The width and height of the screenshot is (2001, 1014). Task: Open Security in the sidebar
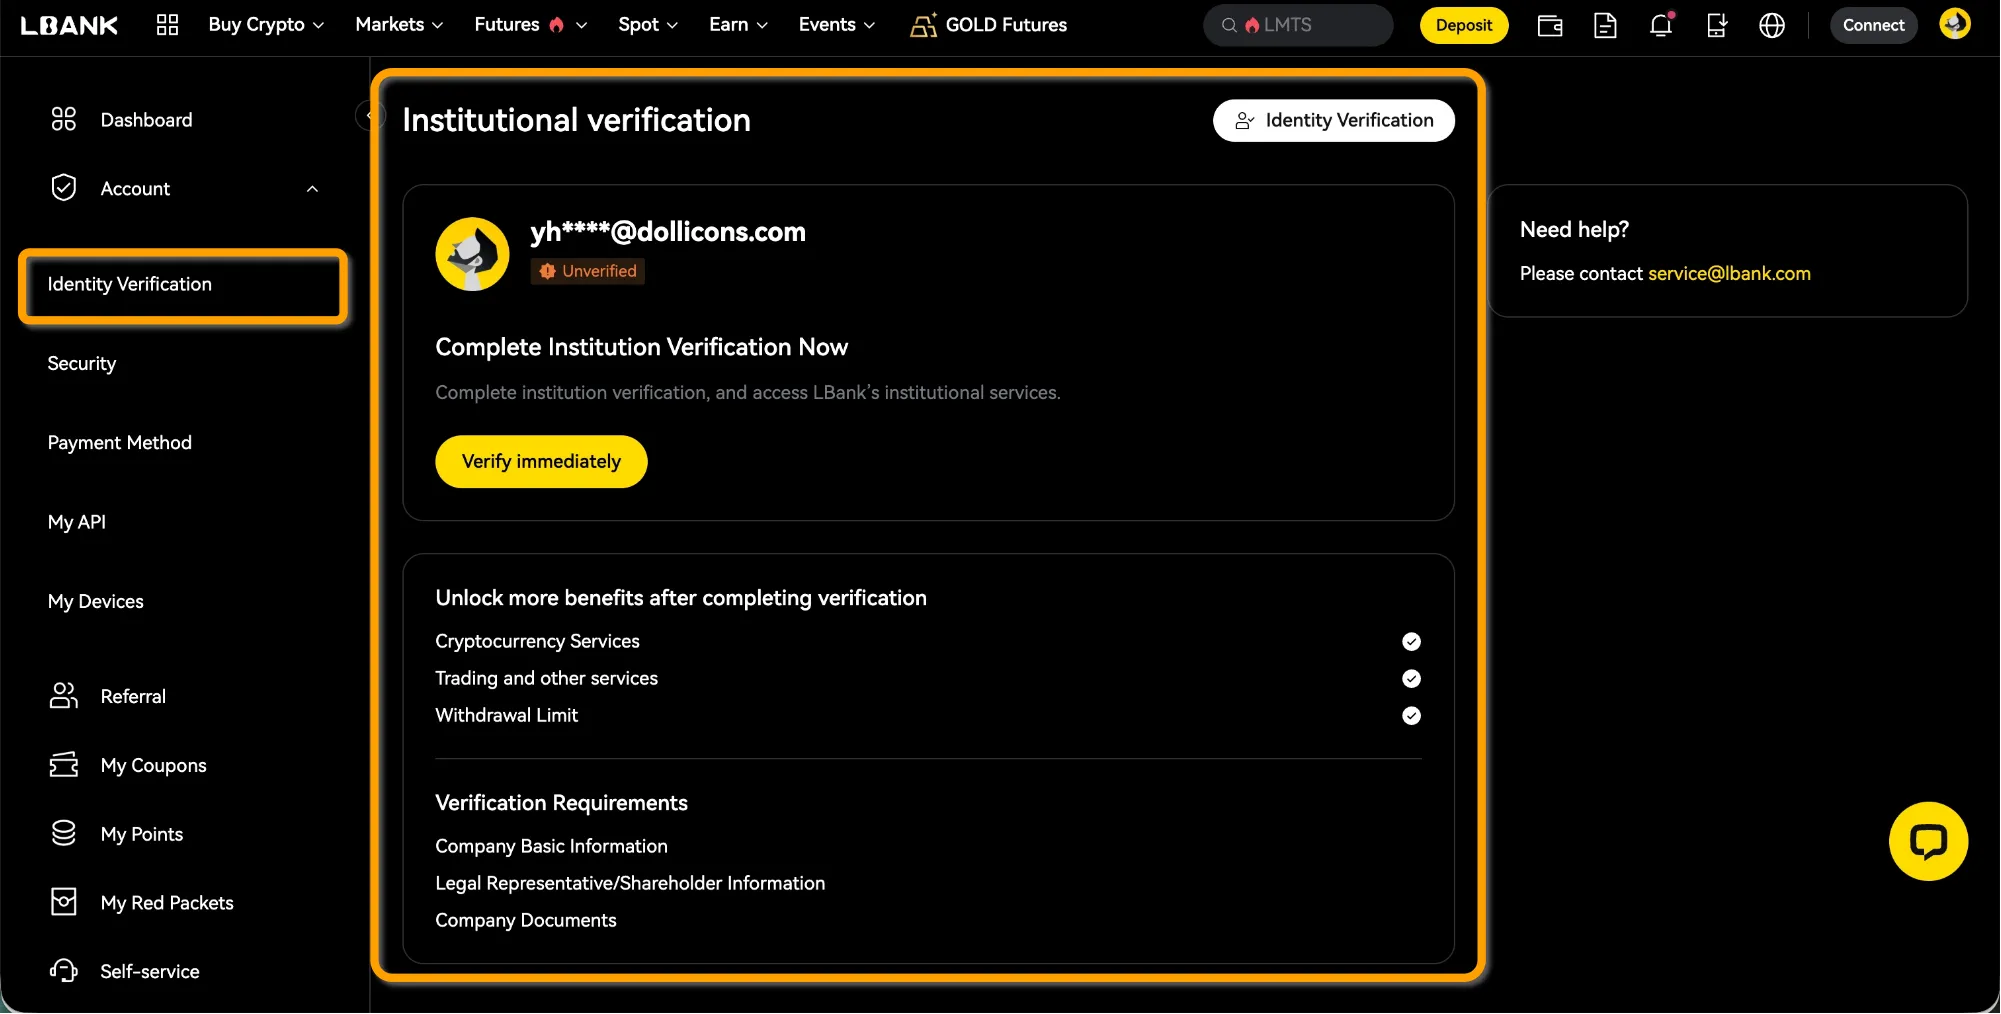coord(82,364)
